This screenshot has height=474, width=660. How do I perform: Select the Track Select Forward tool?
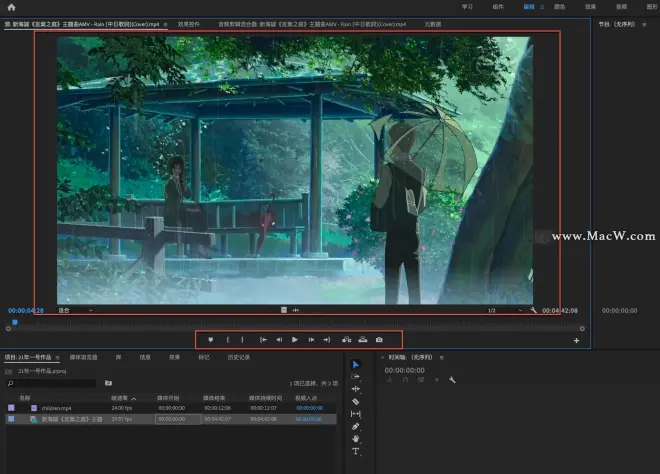tap(356, 377)
